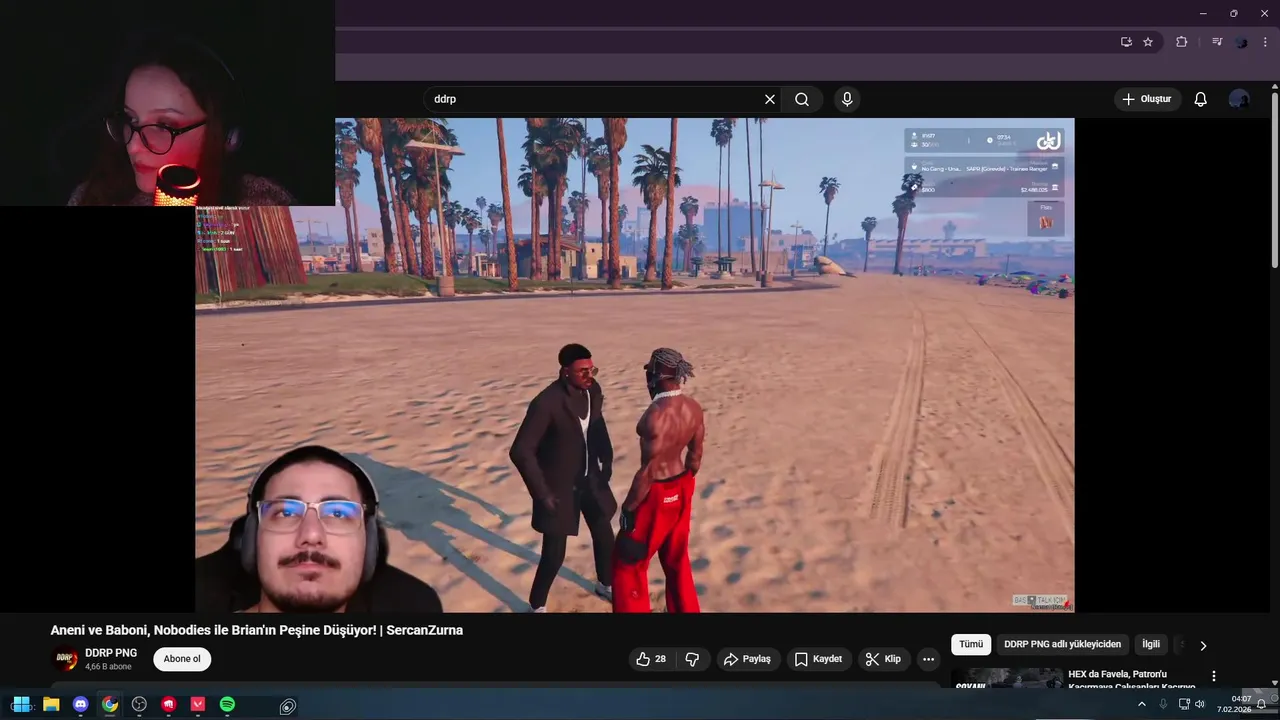Open YouTube account avatar menu
The image size is (1280, 720).
click(x=1239, y=99)
